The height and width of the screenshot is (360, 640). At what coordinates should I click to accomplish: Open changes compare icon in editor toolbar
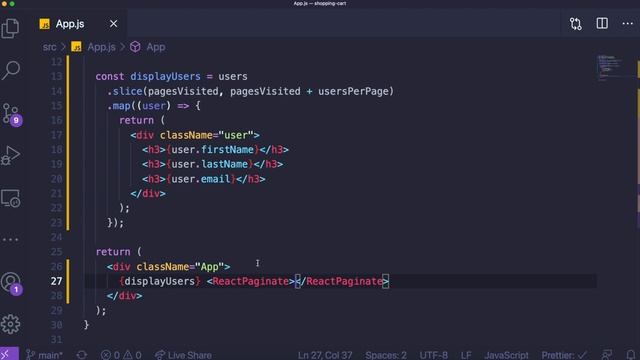click(x=576, y=24)
